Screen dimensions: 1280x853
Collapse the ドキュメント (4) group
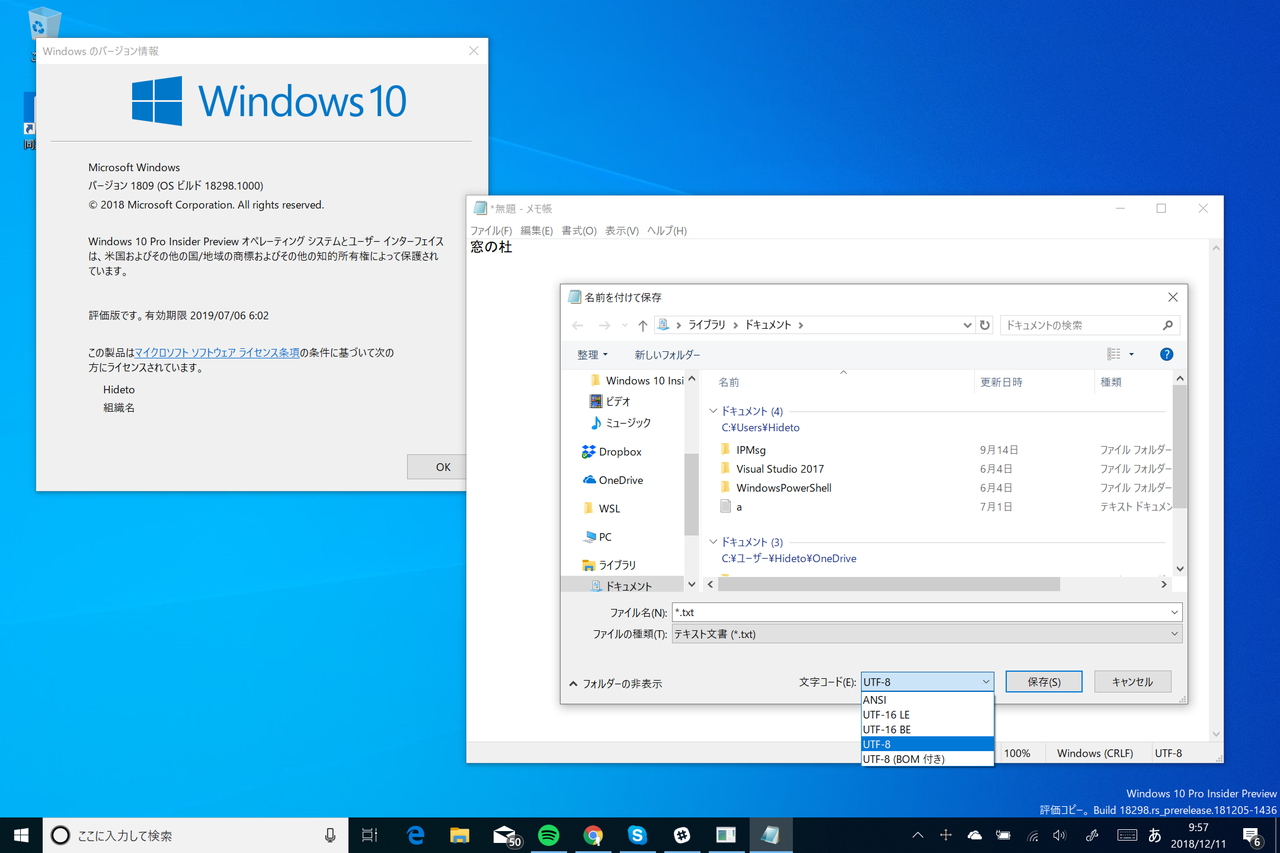713,410
